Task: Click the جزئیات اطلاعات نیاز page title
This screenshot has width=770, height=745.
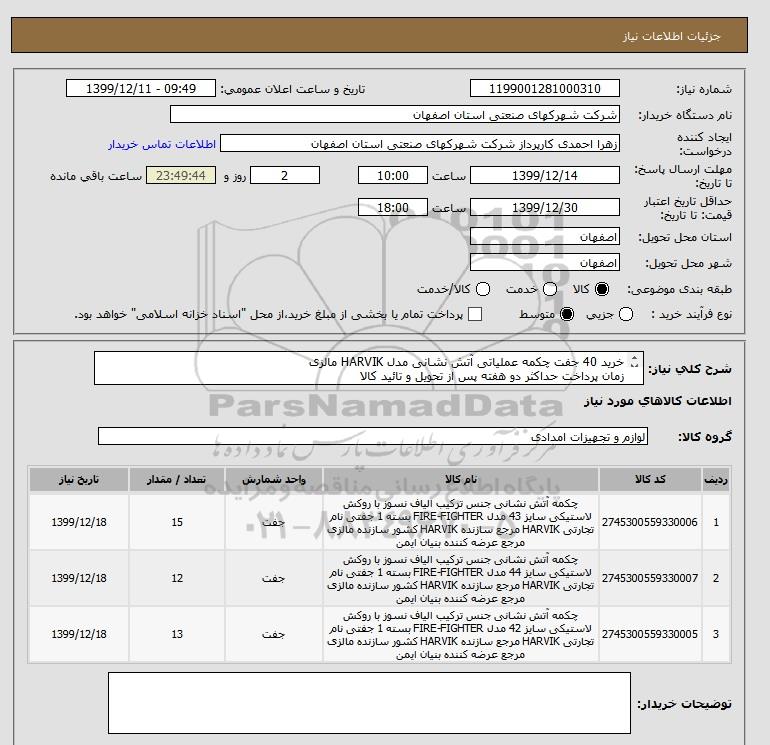Action: [x=671, y=36]
